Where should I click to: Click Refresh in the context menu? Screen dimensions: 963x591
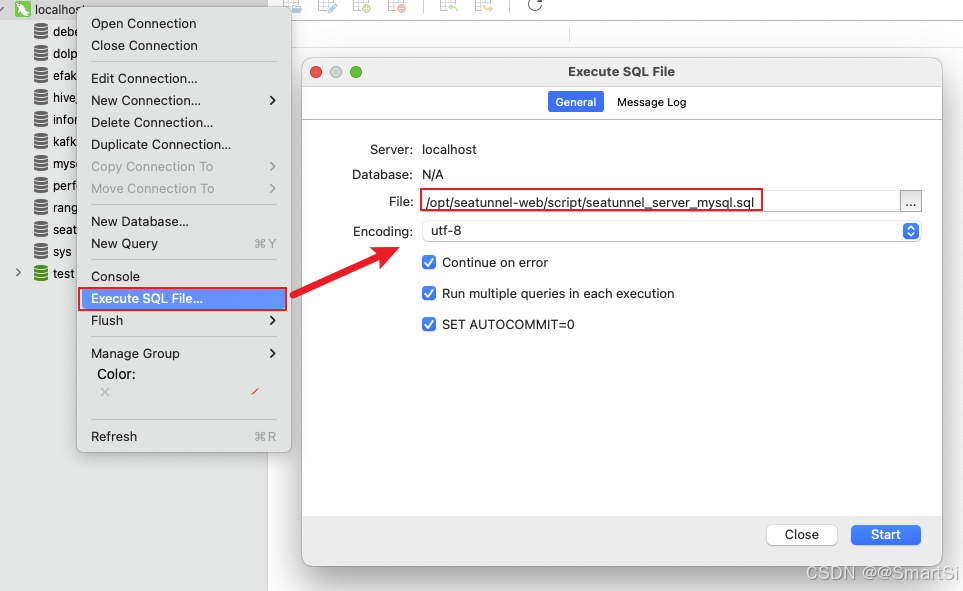tap(114, 436)
